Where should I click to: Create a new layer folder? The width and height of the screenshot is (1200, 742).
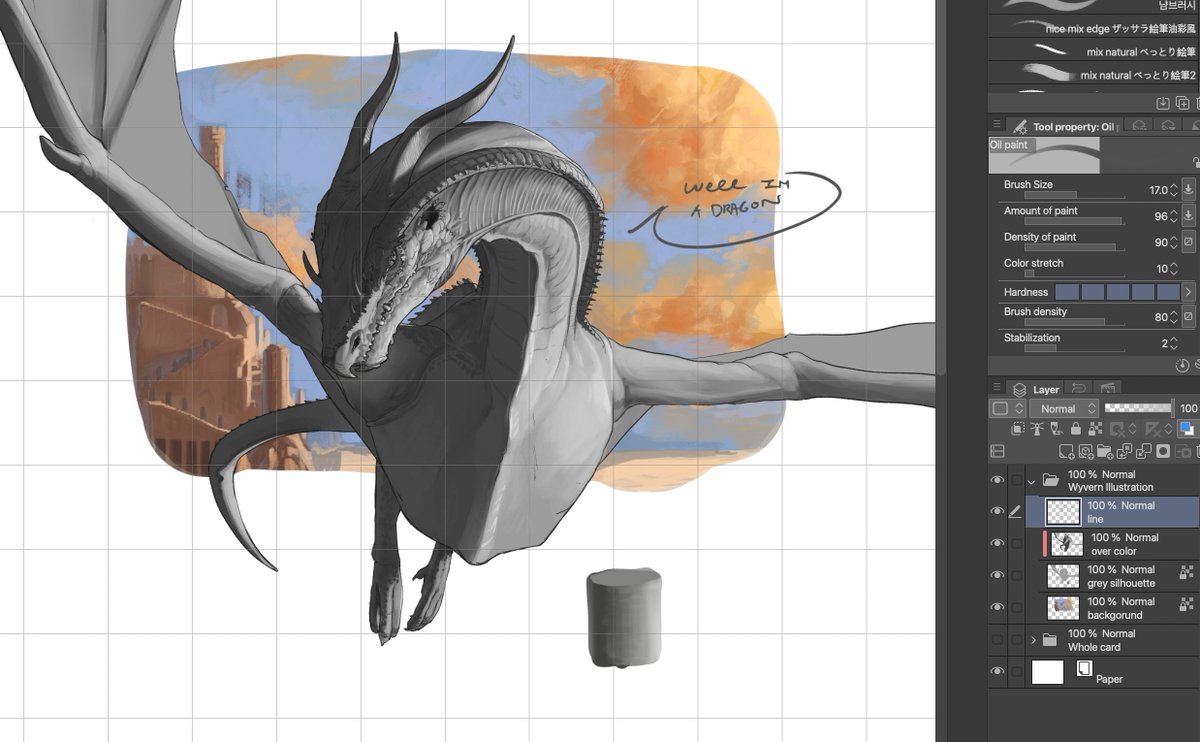(1105, 452)
